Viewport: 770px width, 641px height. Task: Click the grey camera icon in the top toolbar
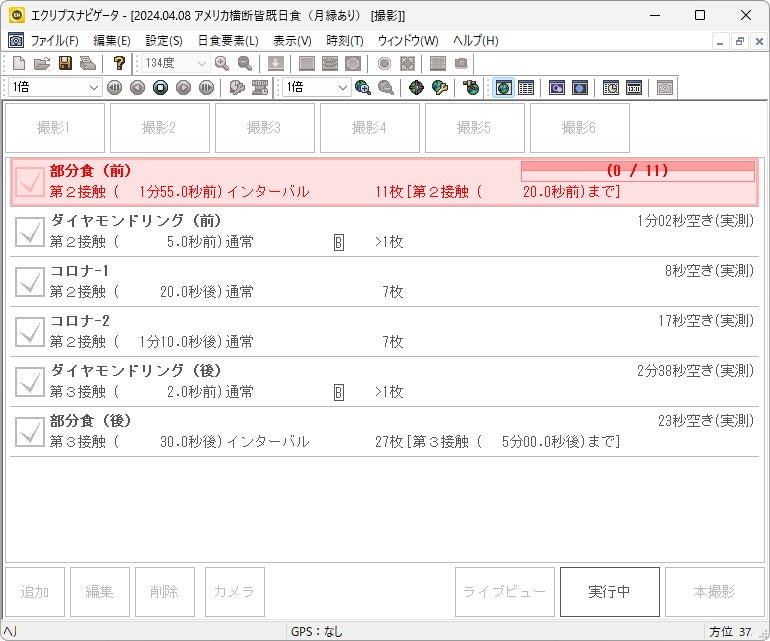coord(461,63)
